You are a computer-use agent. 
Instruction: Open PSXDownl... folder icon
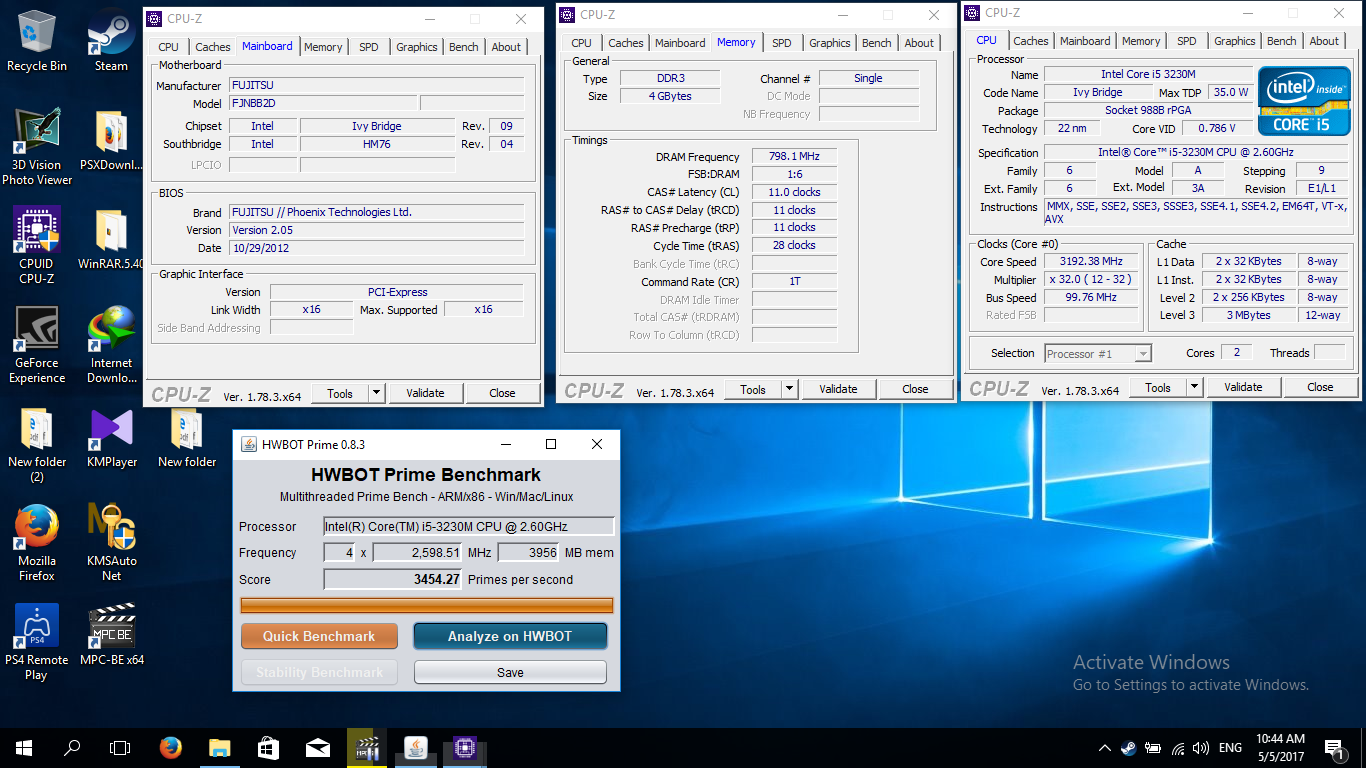click(111, 140)
